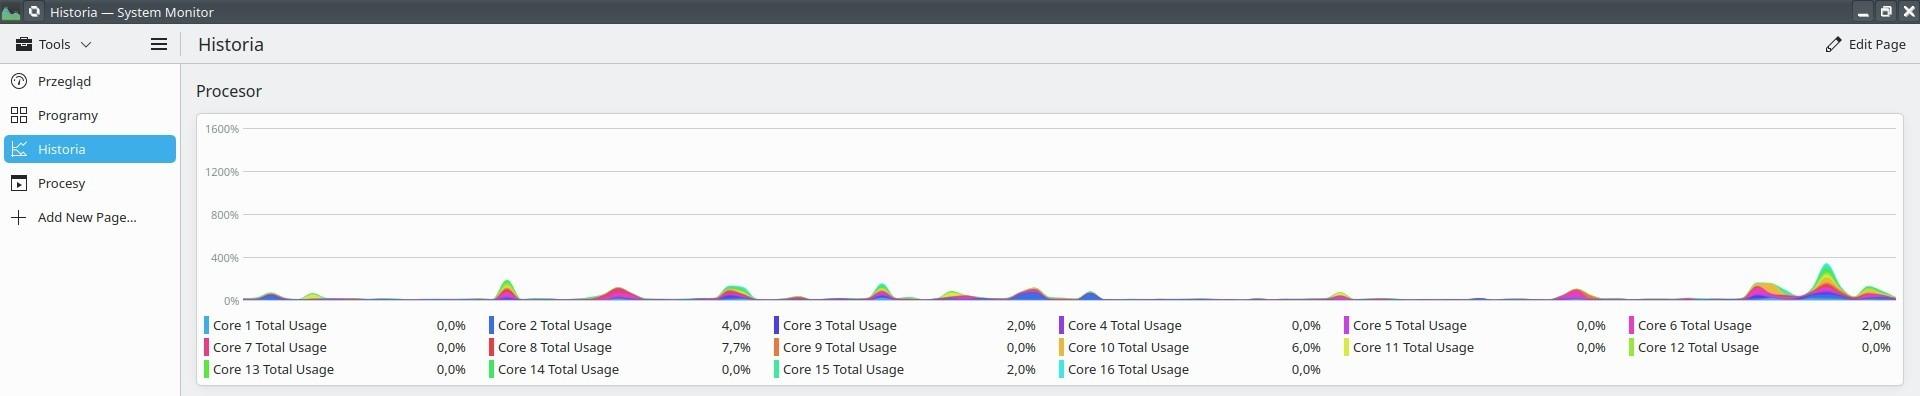Click the Tools toolbox icon
The image size is (1920, 396).
[23, 44]
